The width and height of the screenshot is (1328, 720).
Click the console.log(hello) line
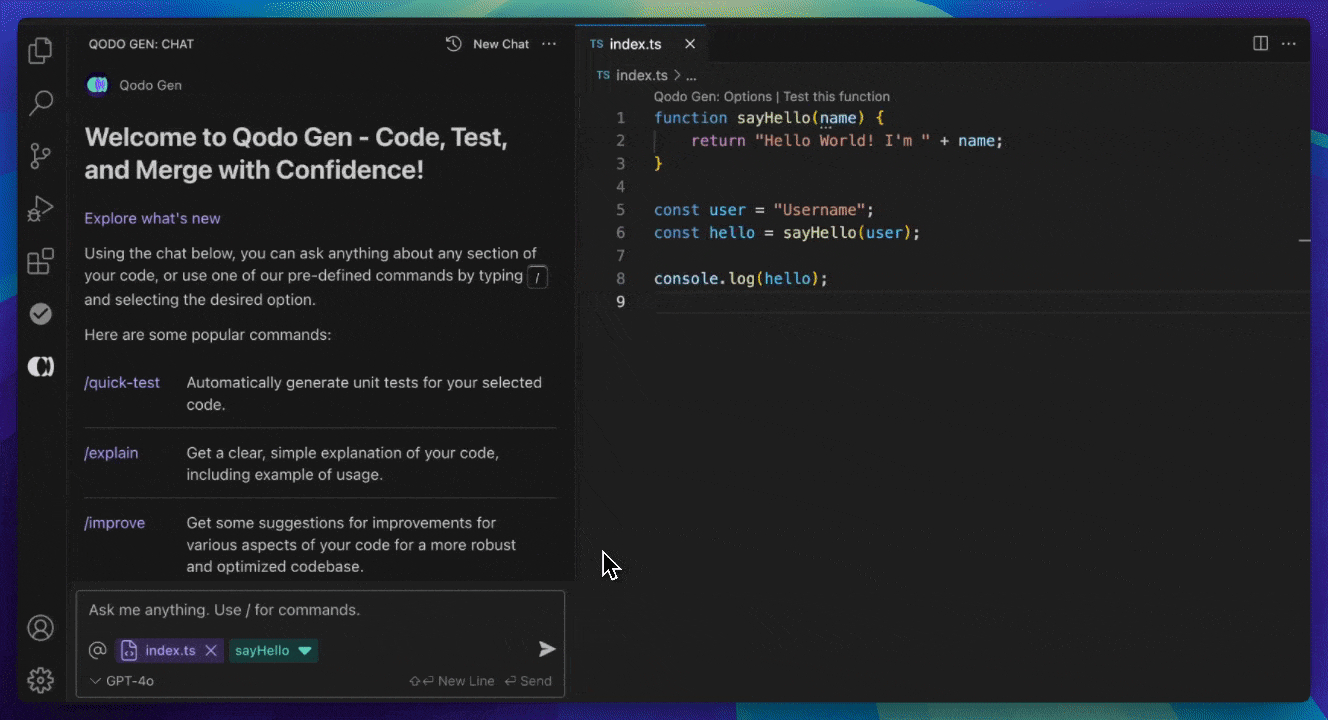tap(741, 278)
